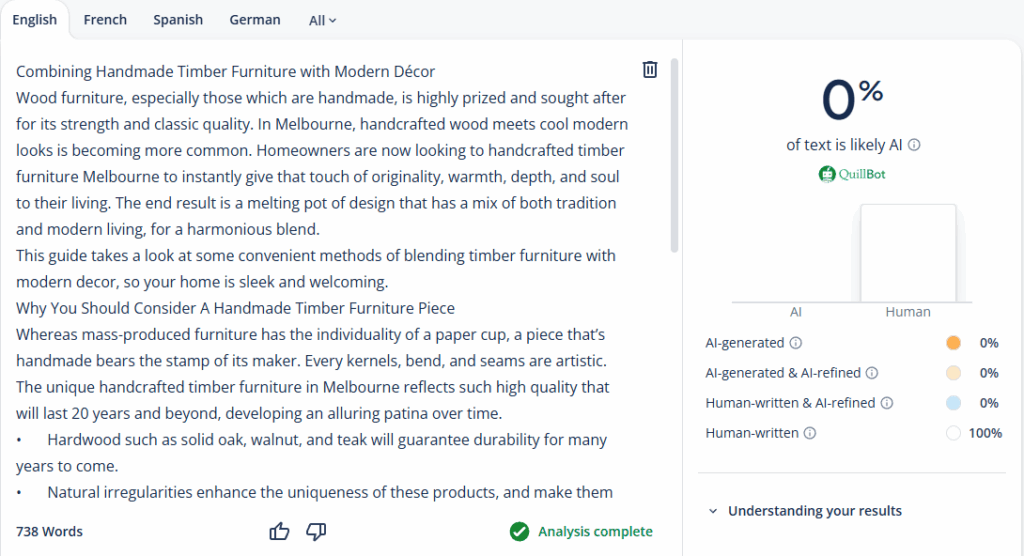Open the All languages dropdown

[322, 20]
